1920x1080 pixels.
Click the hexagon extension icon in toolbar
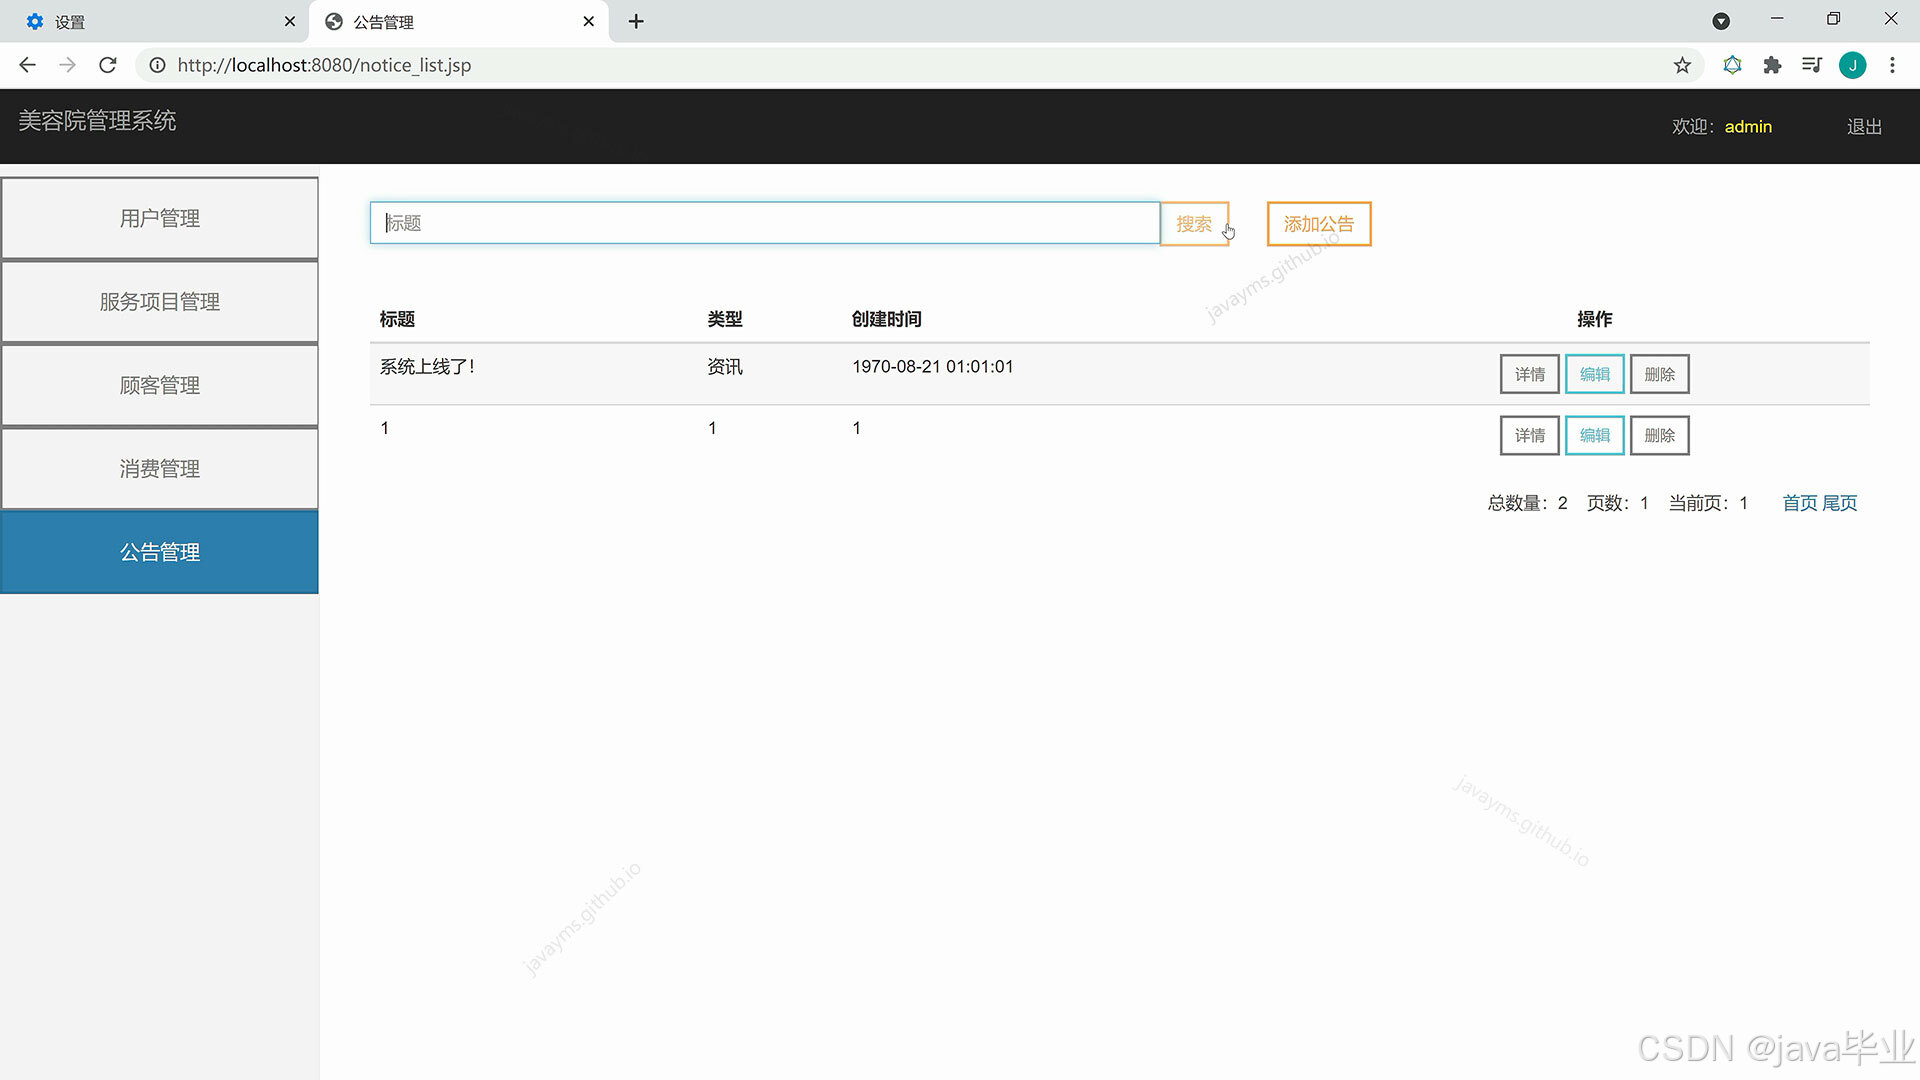coord(1732,65)
